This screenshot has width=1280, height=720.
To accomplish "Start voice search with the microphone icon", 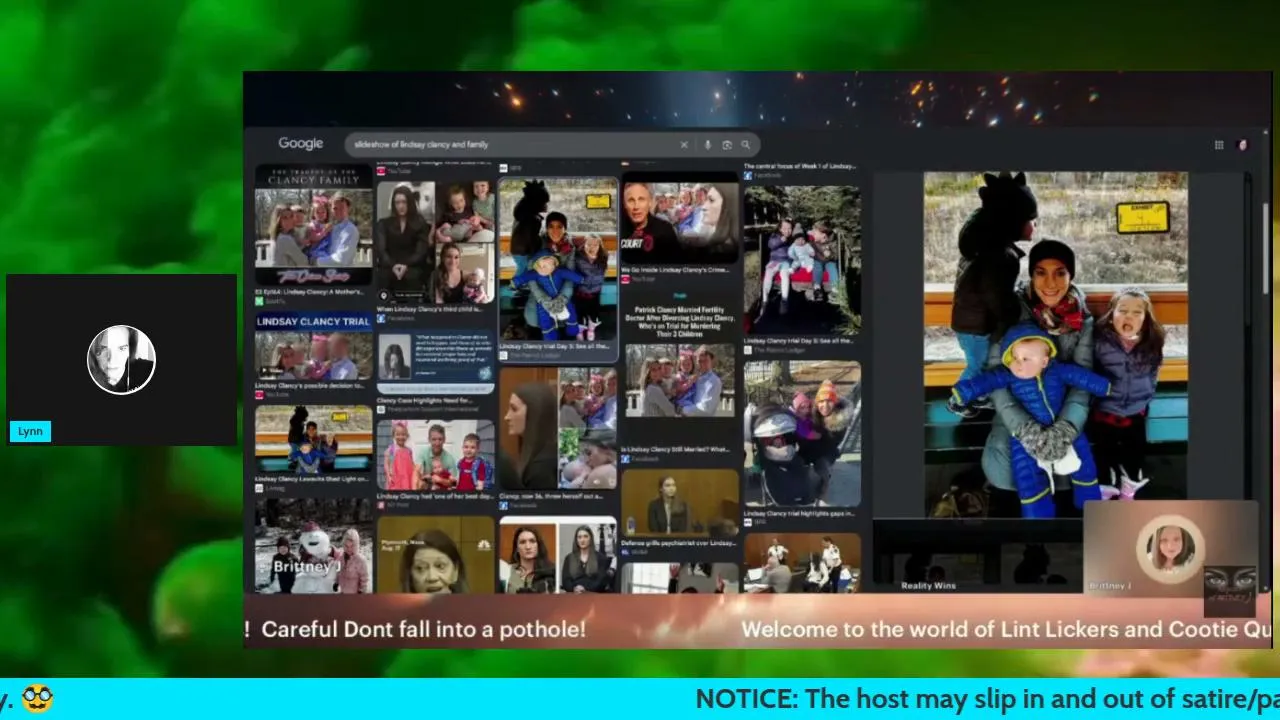I will [708, 145].
